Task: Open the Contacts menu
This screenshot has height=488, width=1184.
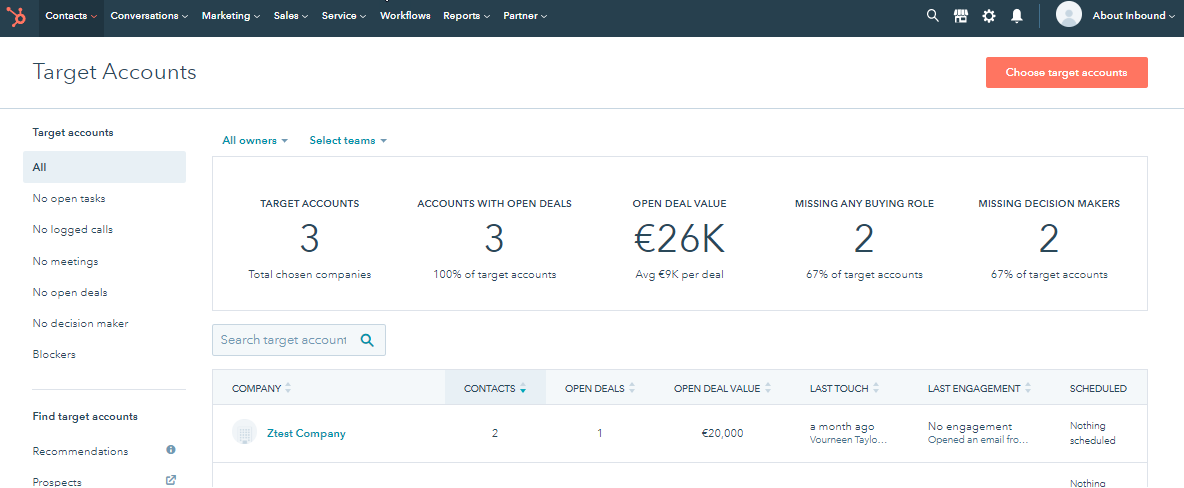Action: pyautogui.click(x=71, y=16)
